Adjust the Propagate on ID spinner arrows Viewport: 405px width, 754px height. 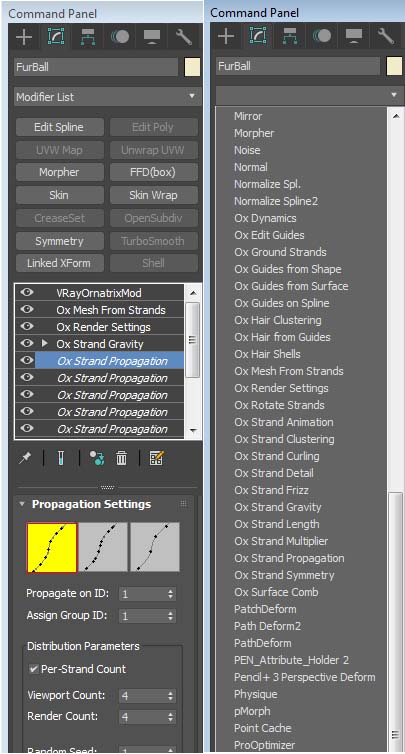pyautogui.click(x=170, y=594)
